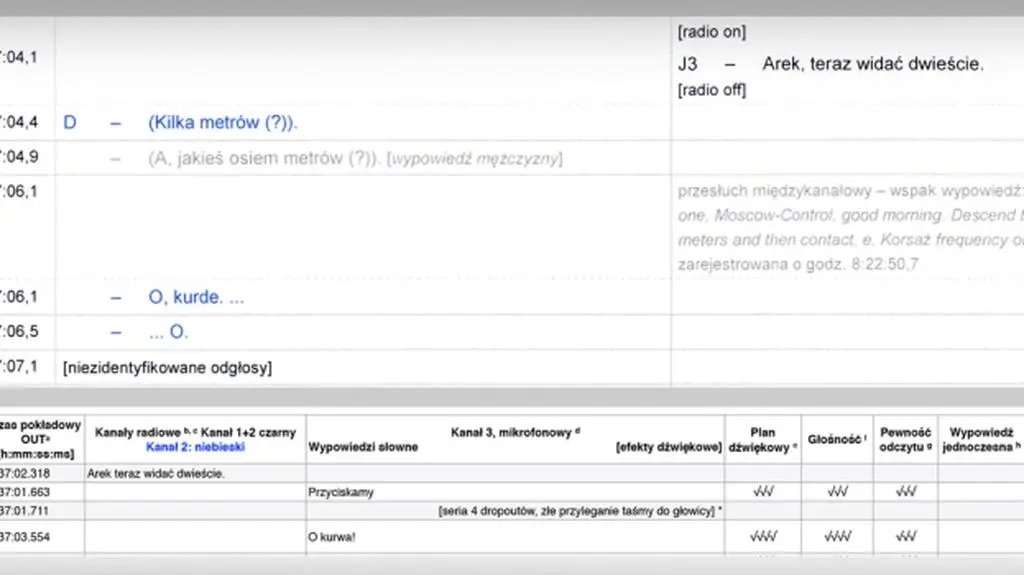This screenshot has width=1024, height=575.
Task: Click the timestamp ':04,1'
Action: pyautogui.click(x=19, y=58)
